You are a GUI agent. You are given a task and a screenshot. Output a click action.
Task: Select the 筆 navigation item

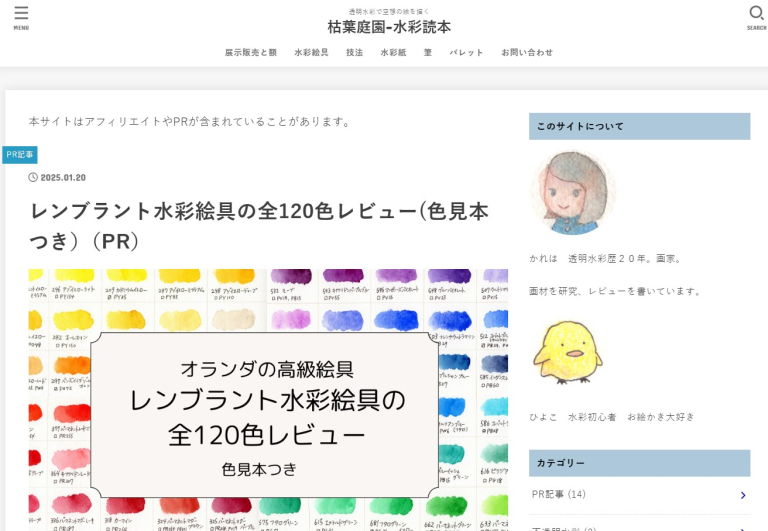tap(427, 52)
